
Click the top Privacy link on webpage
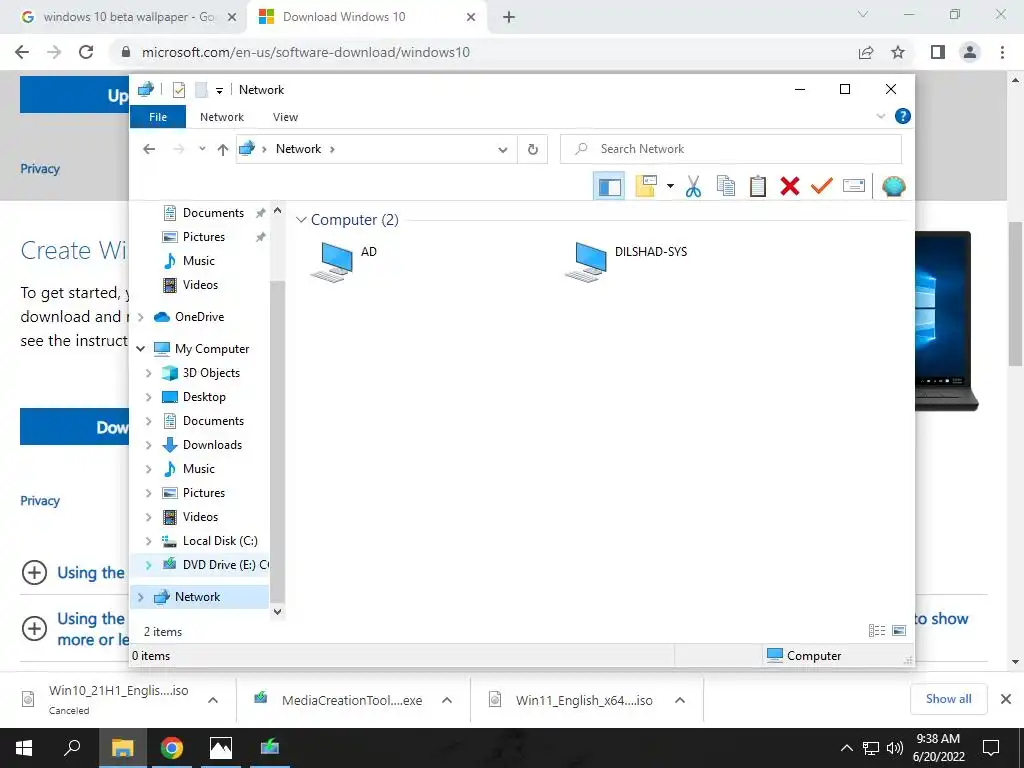click(40, 168)
